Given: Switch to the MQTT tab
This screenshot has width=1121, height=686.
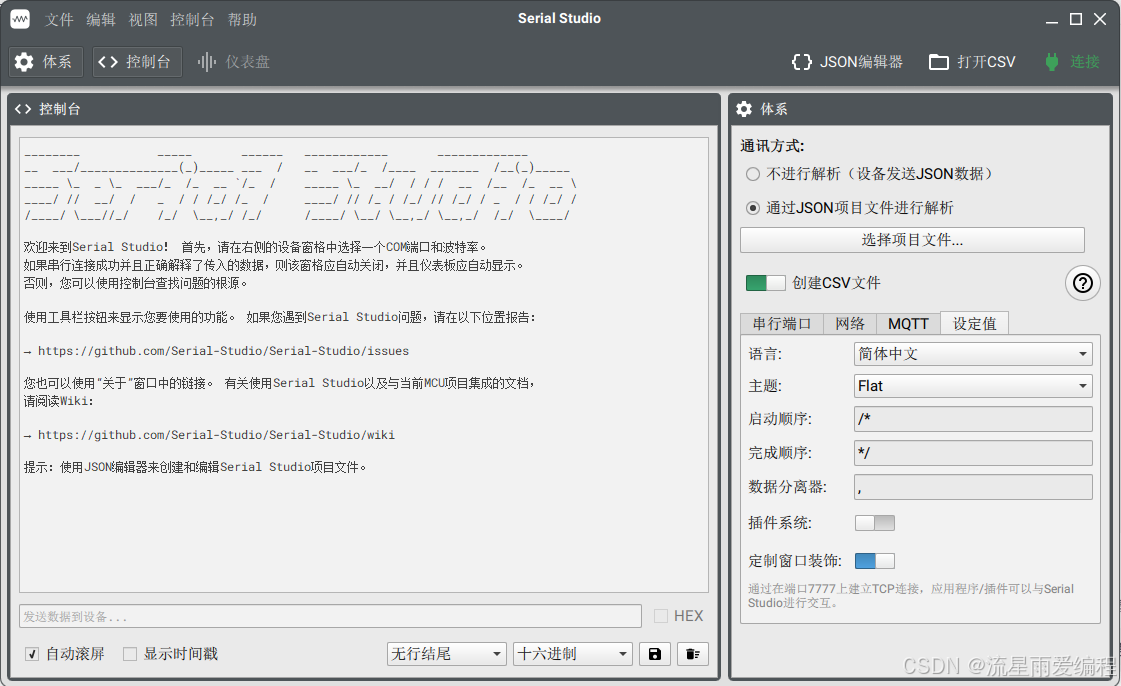Looking at the screenshot, I should (x=908, y=324).
